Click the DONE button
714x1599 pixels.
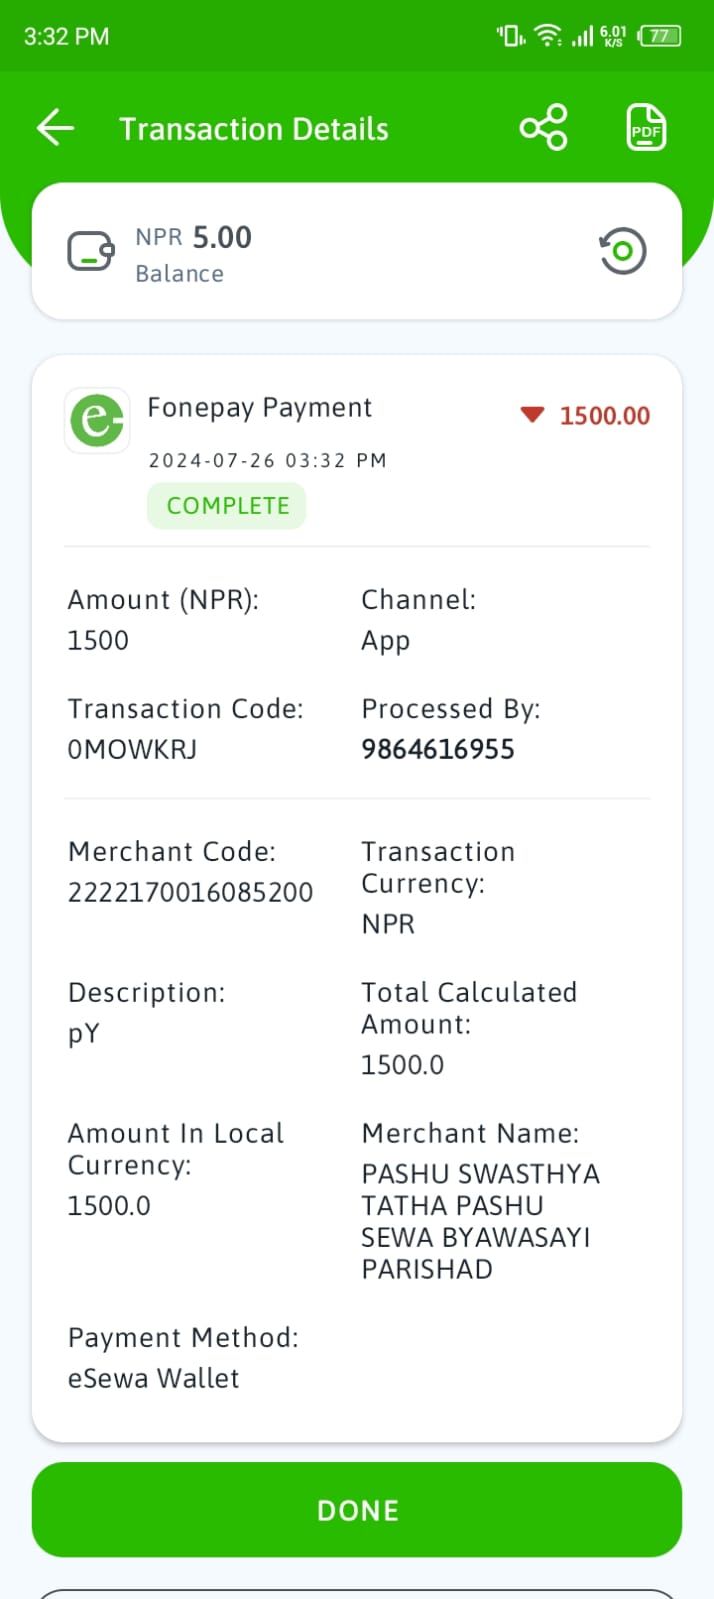point(357,1510)
